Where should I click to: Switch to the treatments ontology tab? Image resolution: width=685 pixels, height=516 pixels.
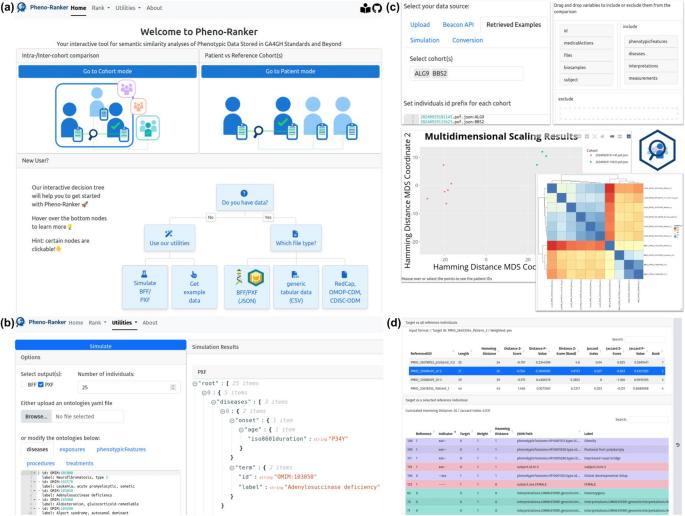click(80, 463)
